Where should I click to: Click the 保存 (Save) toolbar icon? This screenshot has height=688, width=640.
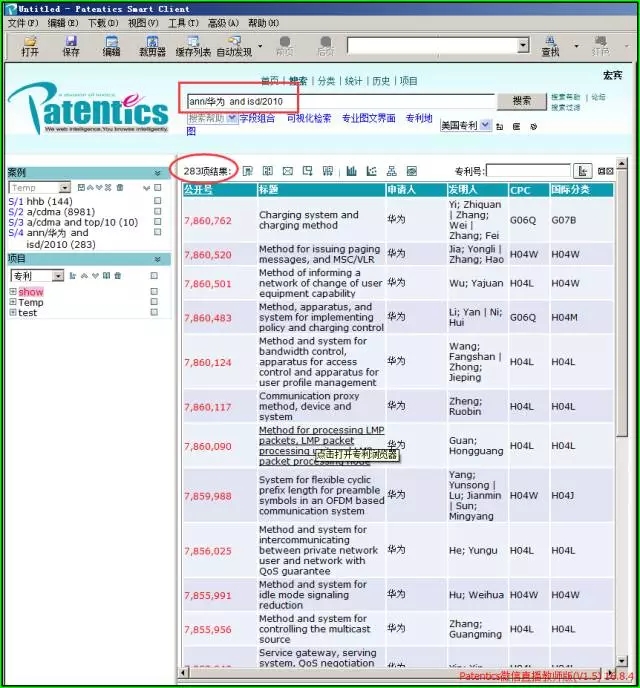point(71,46)
